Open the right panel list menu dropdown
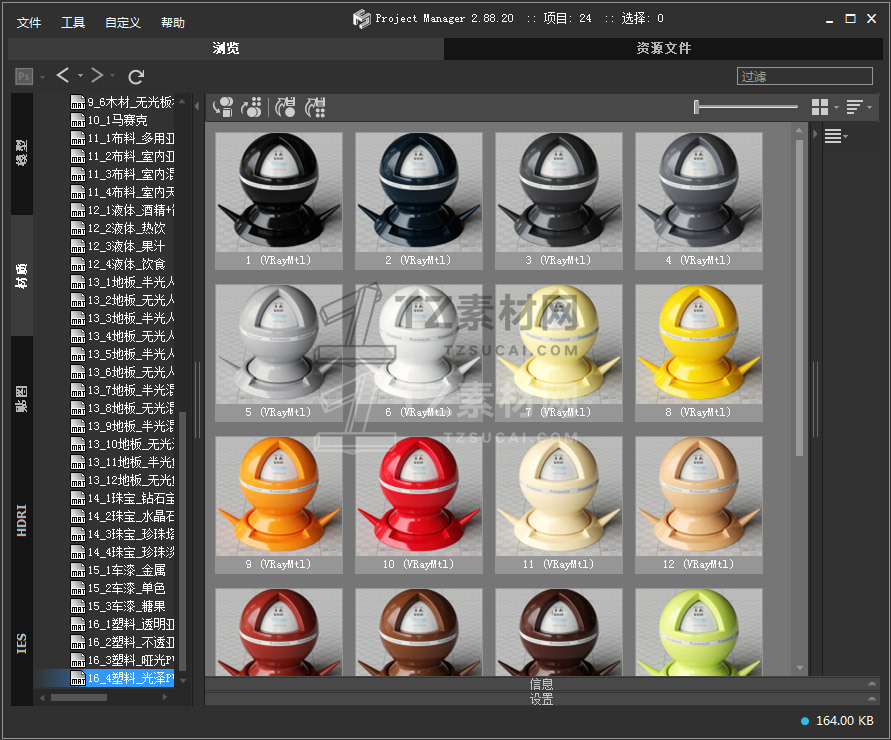 tap(835, 137)
